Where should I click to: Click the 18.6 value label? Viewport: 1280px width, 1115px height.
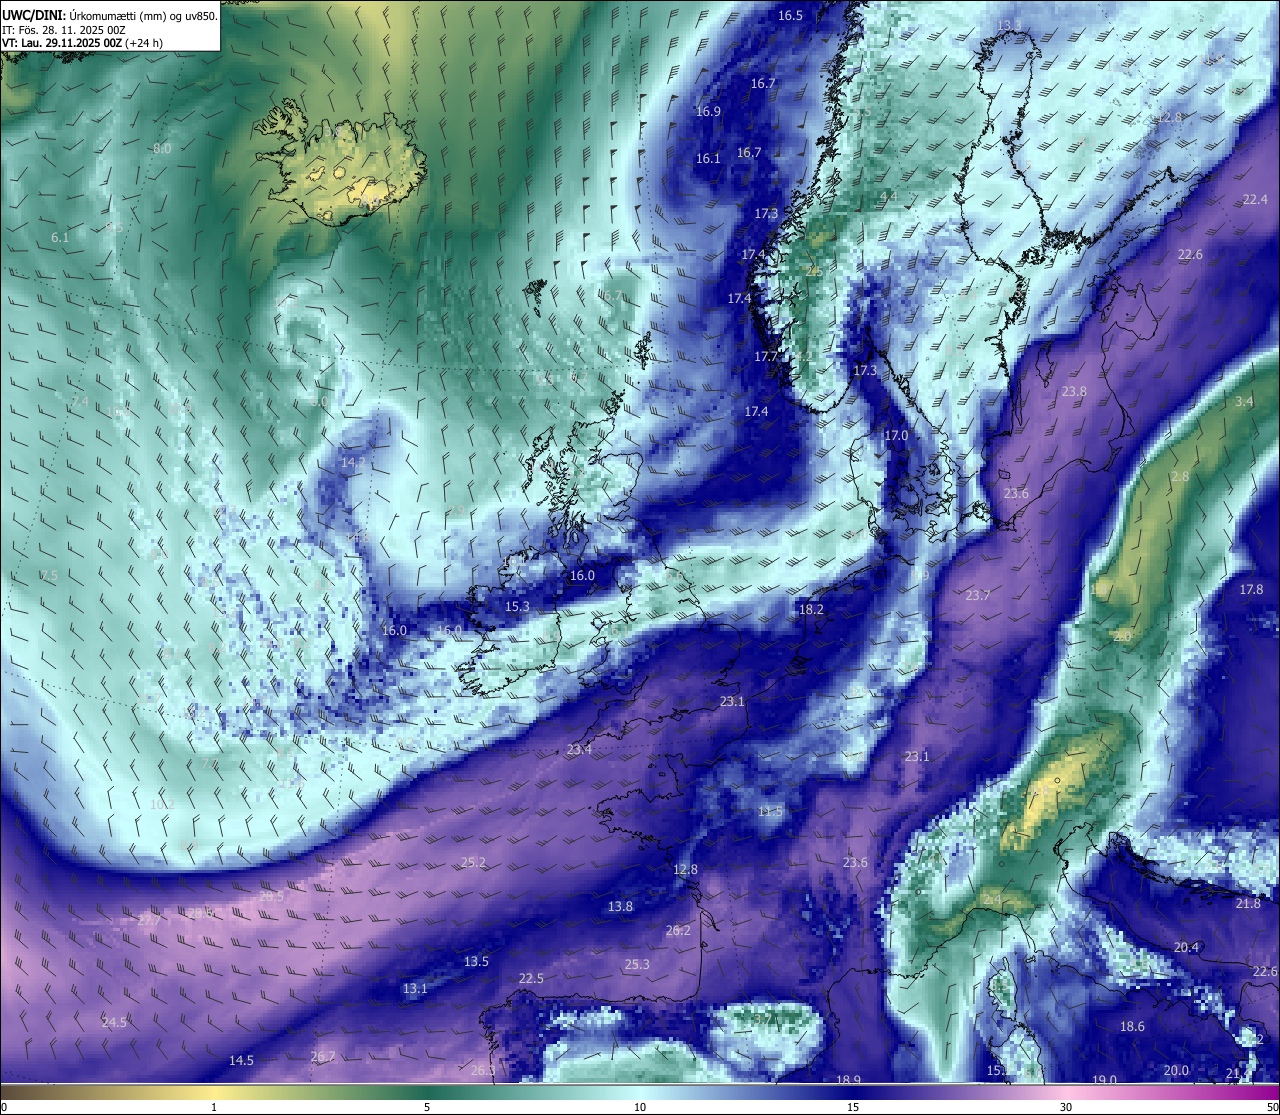click(1132, 1026)
